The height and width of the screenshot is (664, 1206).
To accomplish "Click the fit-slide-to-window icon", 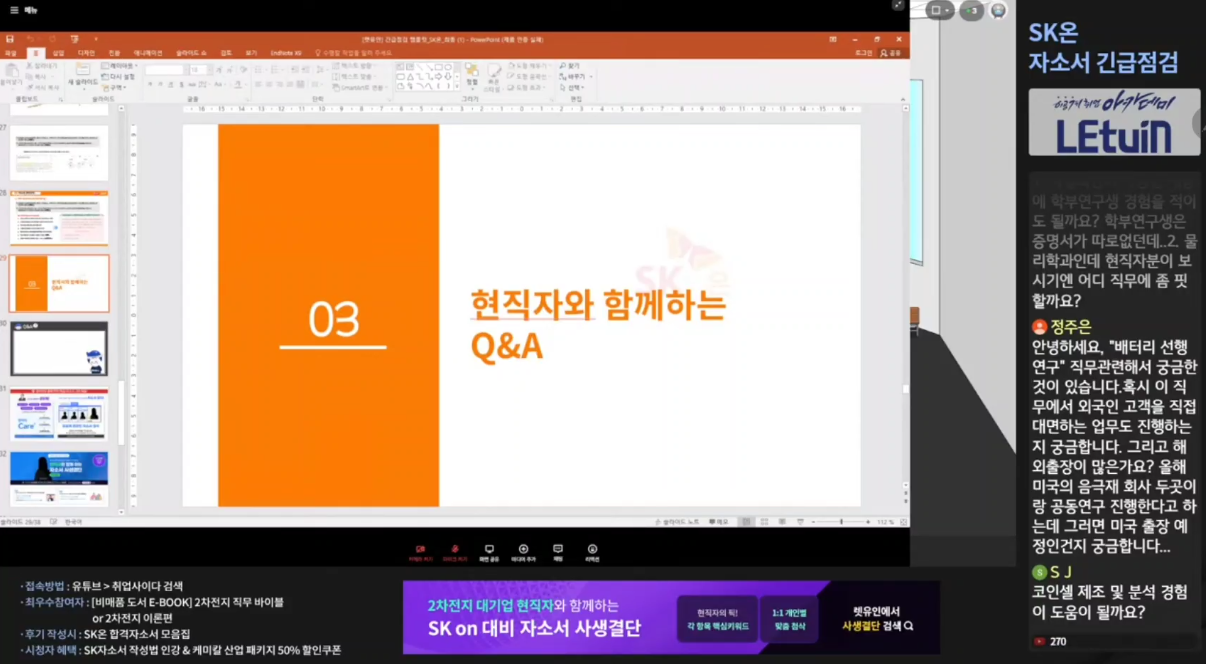I will click(x=903, y=522).
